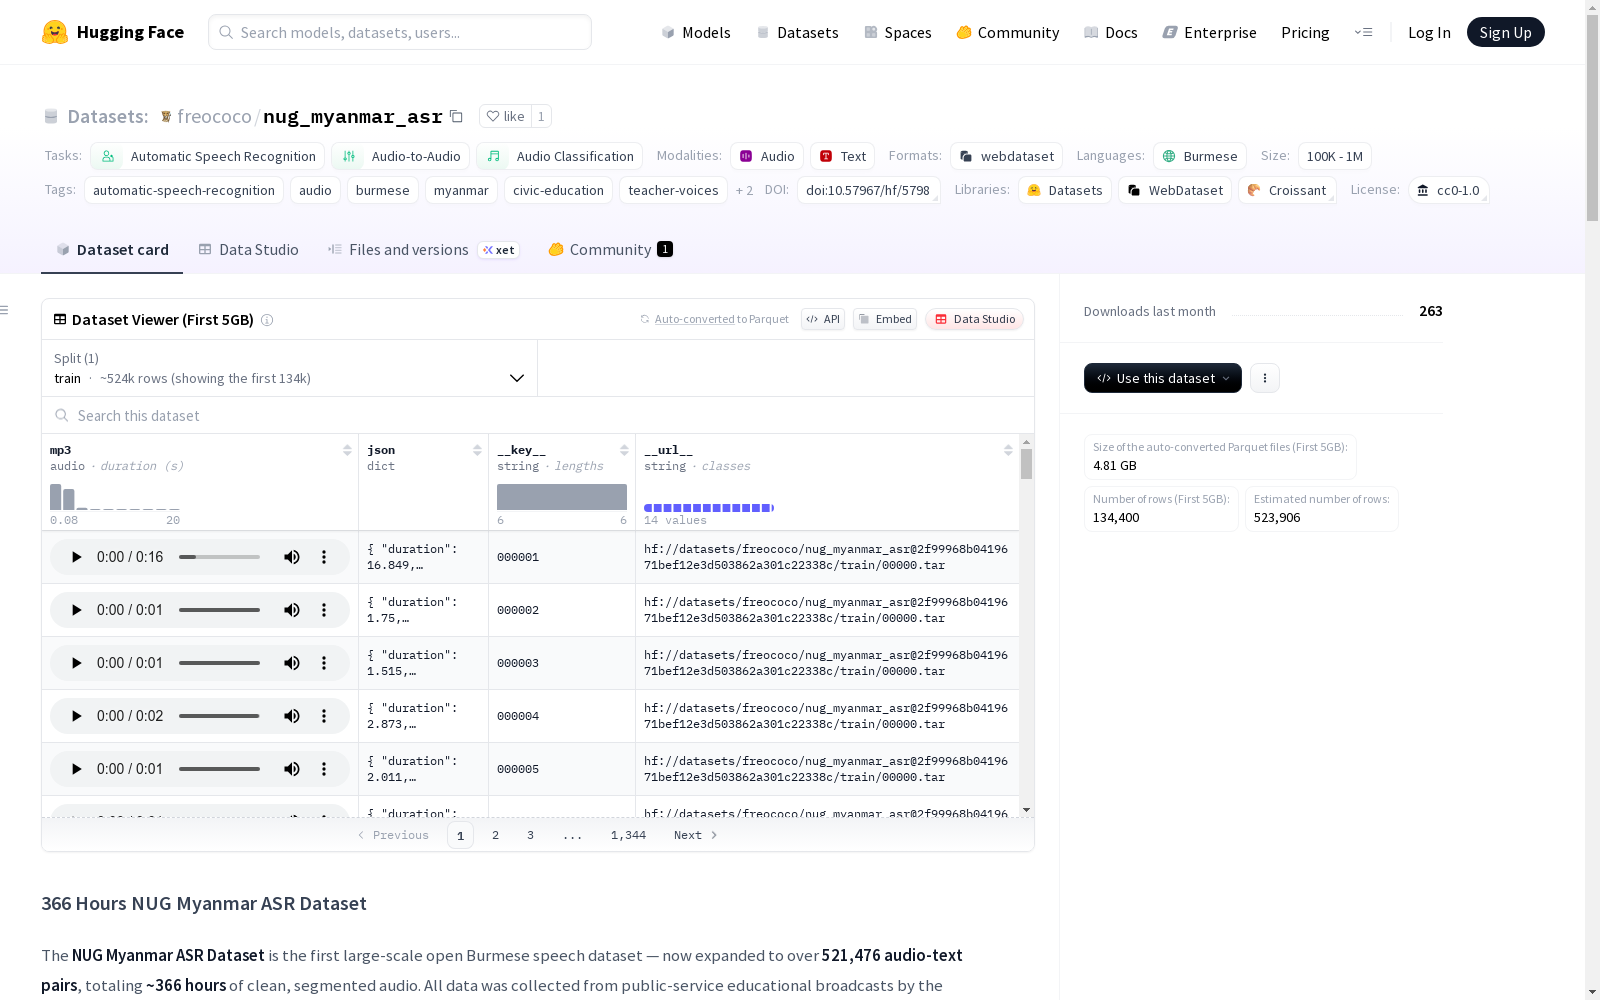Sort the __key__ column
Viewport: 1600px width, 1000px height.
tap(624, 450)
